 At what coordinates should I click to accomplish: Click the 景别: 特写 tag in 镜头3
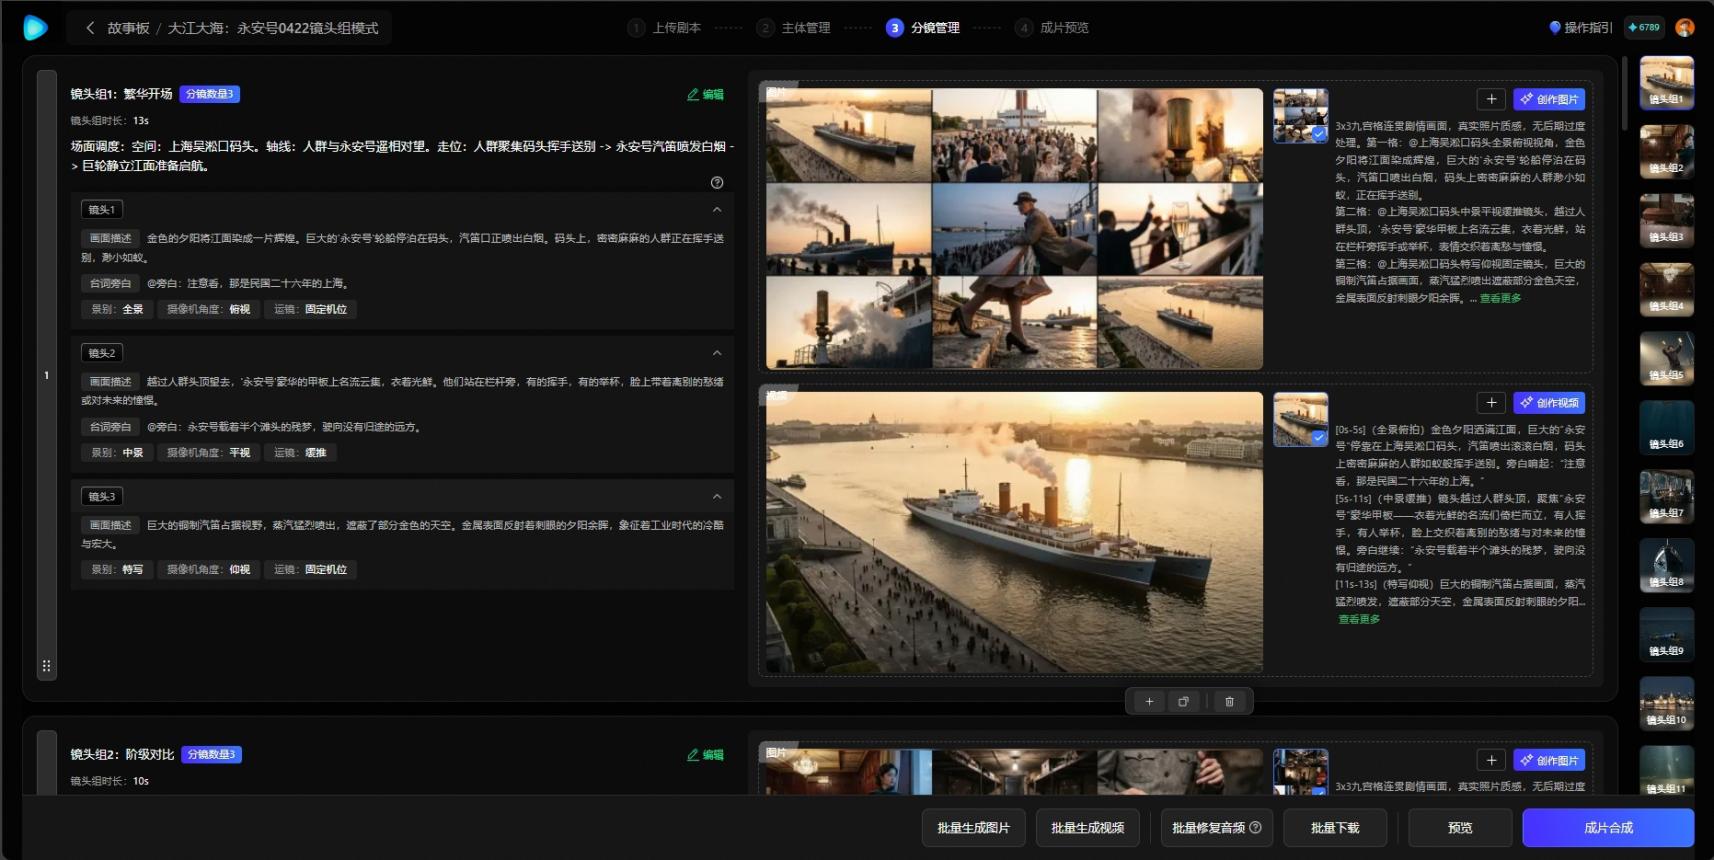click(117, 569)
